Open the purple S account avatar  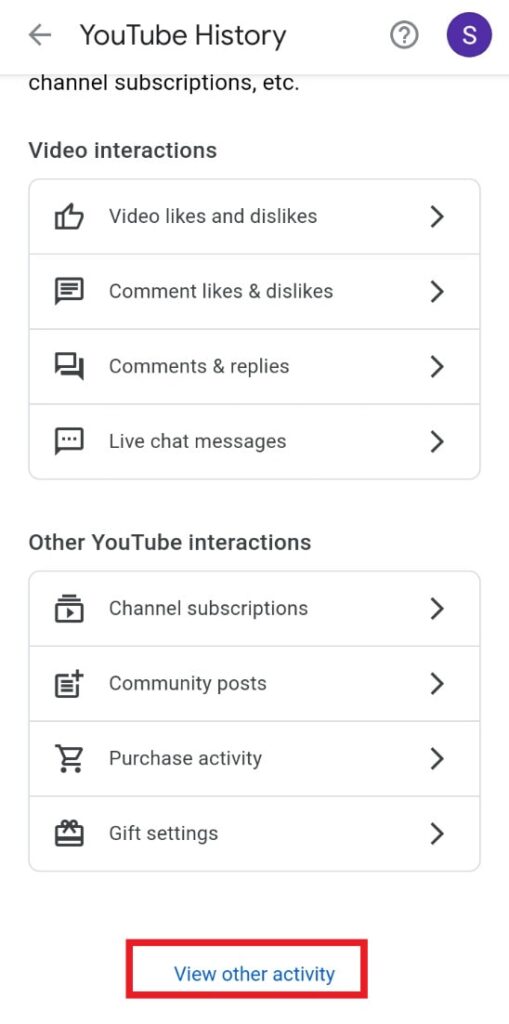point(468,35)
